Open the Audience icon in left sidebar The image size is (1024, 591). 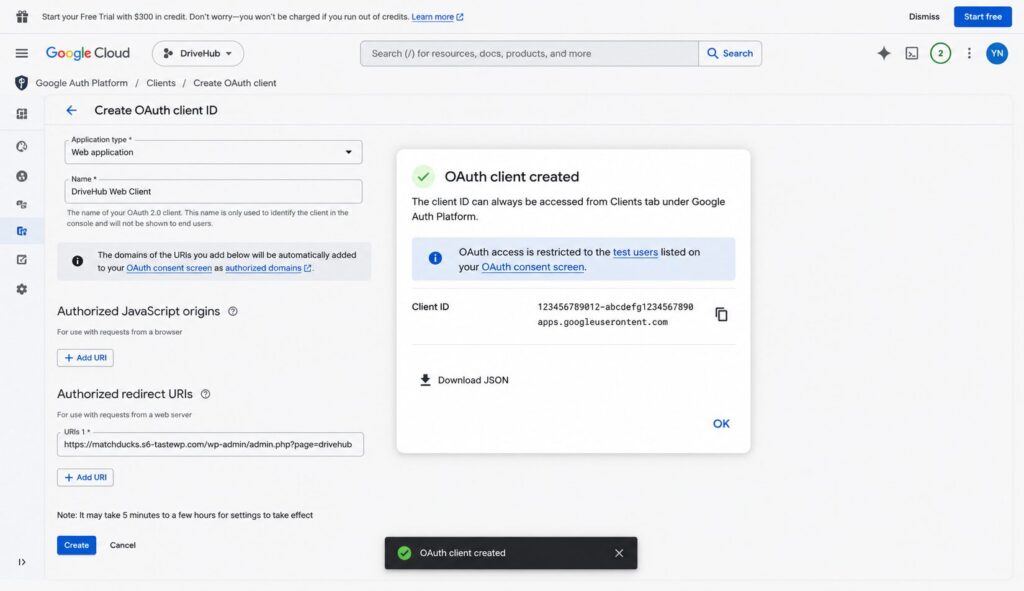point(22,176)
